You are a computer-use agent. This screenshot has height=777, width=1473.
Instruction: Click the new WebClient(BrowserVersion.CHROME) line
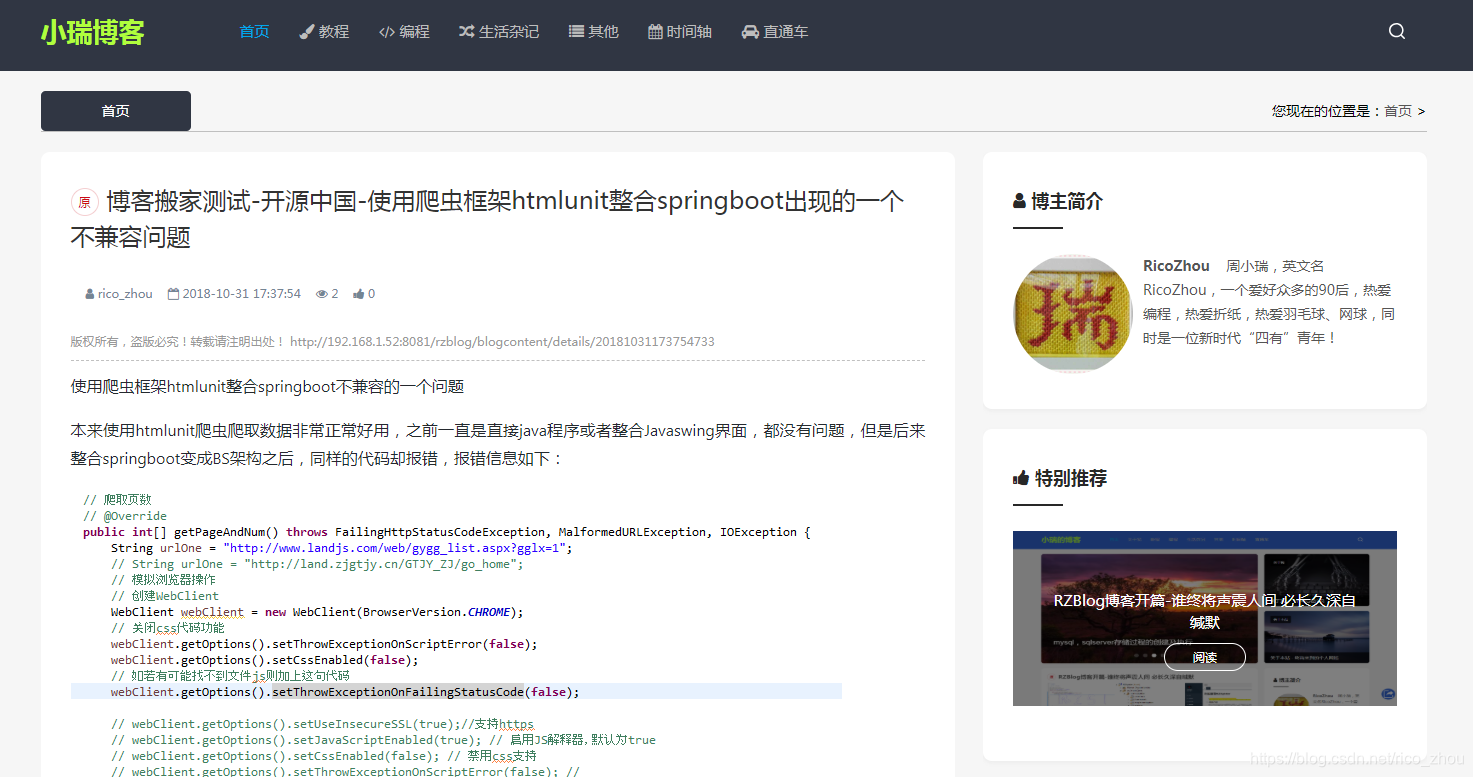pos(317,612)
